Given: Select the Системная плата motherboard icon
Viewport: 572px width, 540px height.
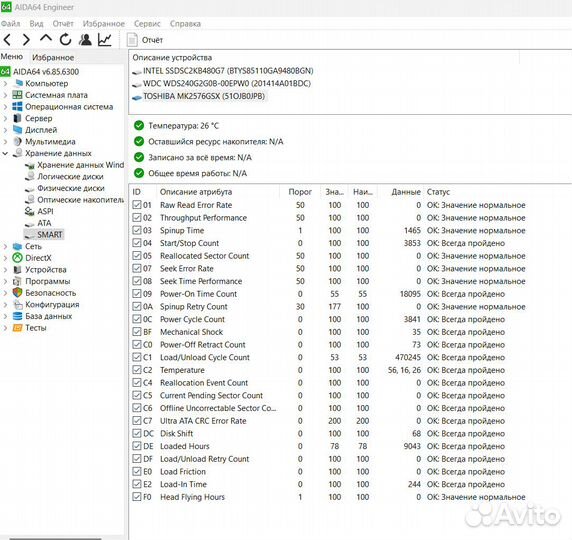Looking at the screenshot, I should point(17,95).
